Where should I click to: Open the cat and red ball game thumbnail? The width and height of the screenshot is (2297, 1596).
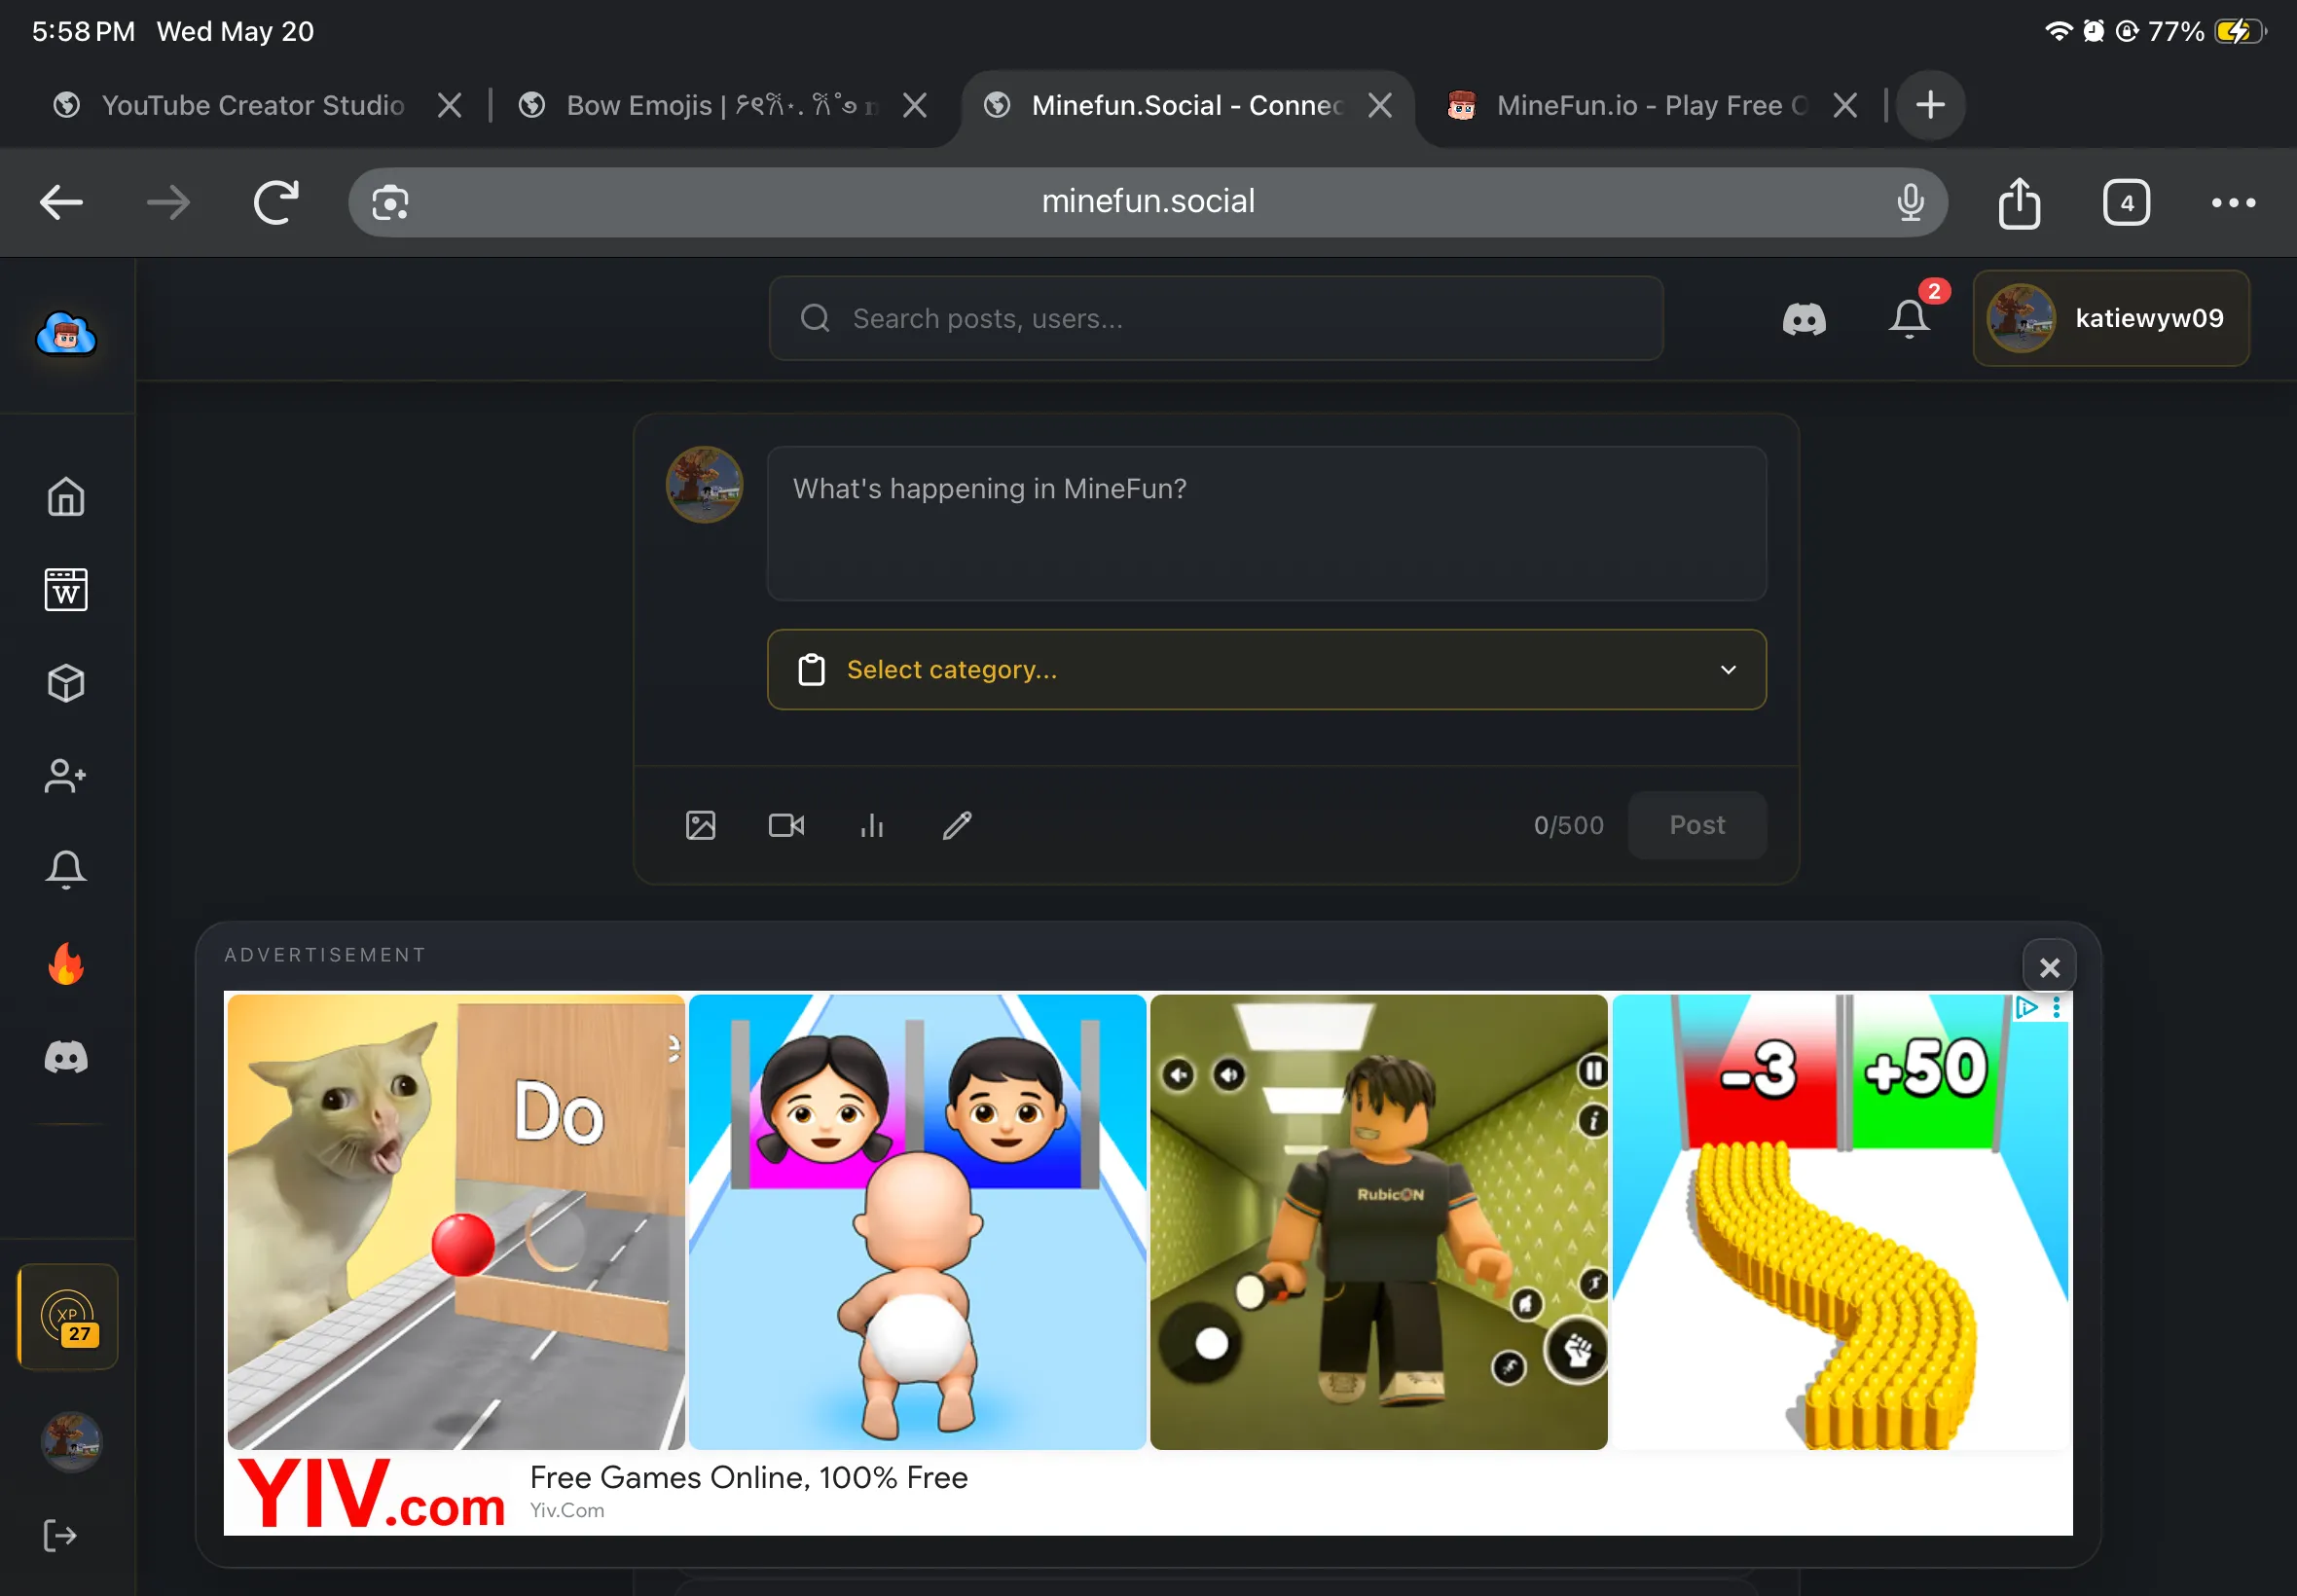[x=456, y=1221]
